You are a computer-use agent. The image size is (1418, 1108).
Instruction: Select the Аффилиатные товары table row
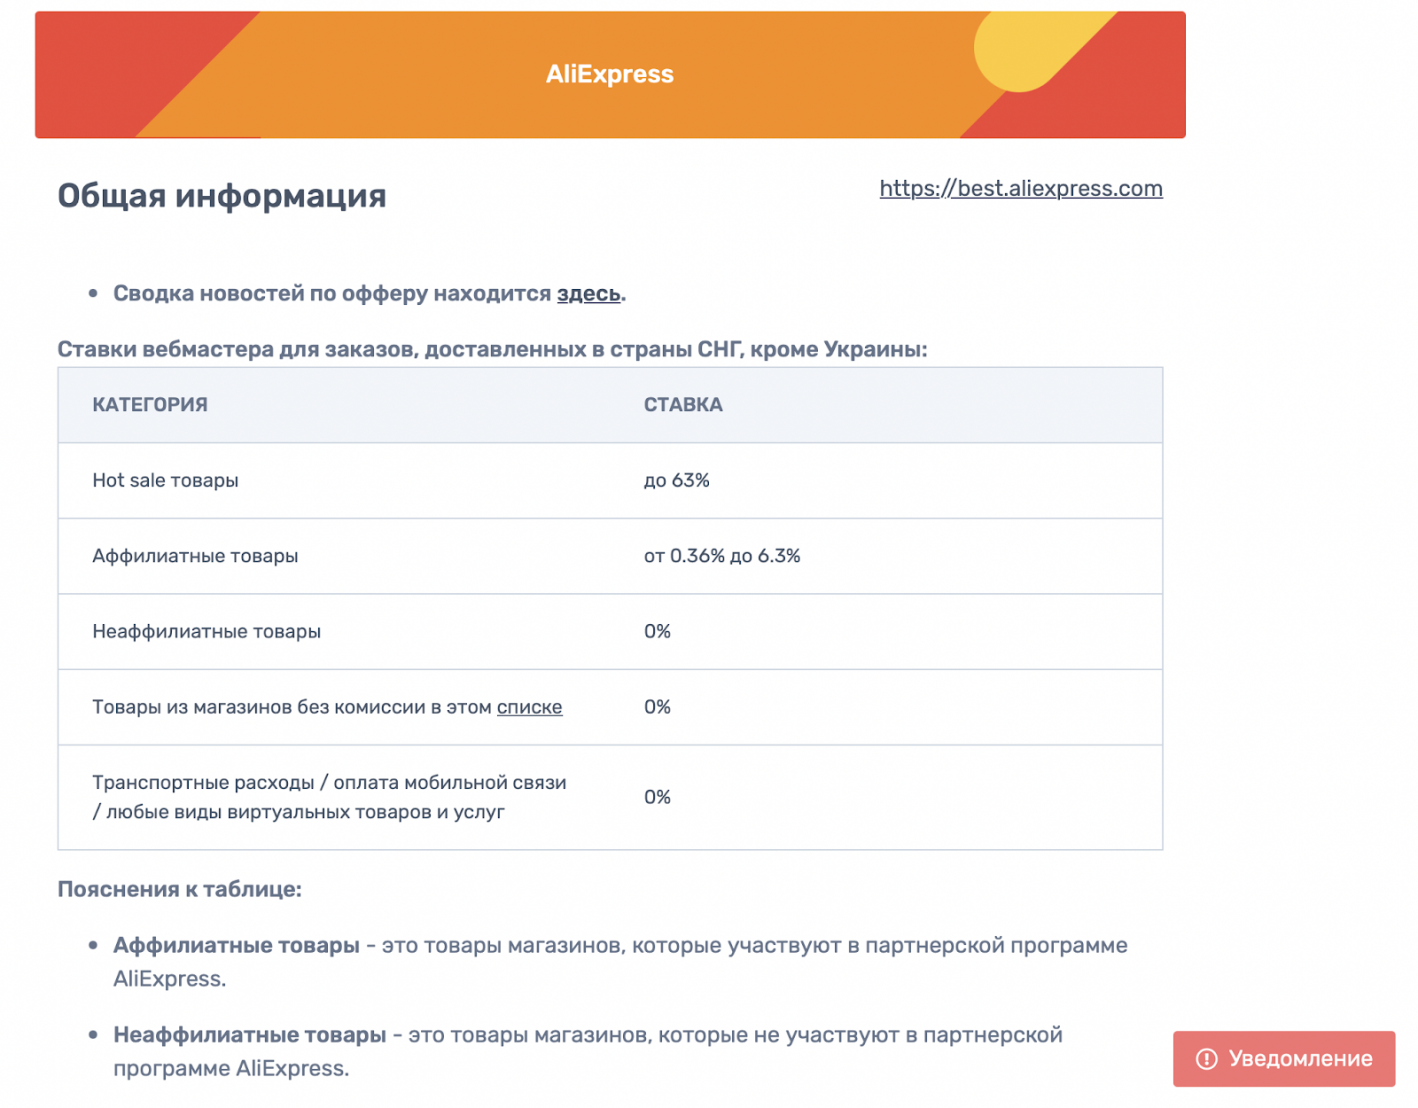(x=610, y=556)
